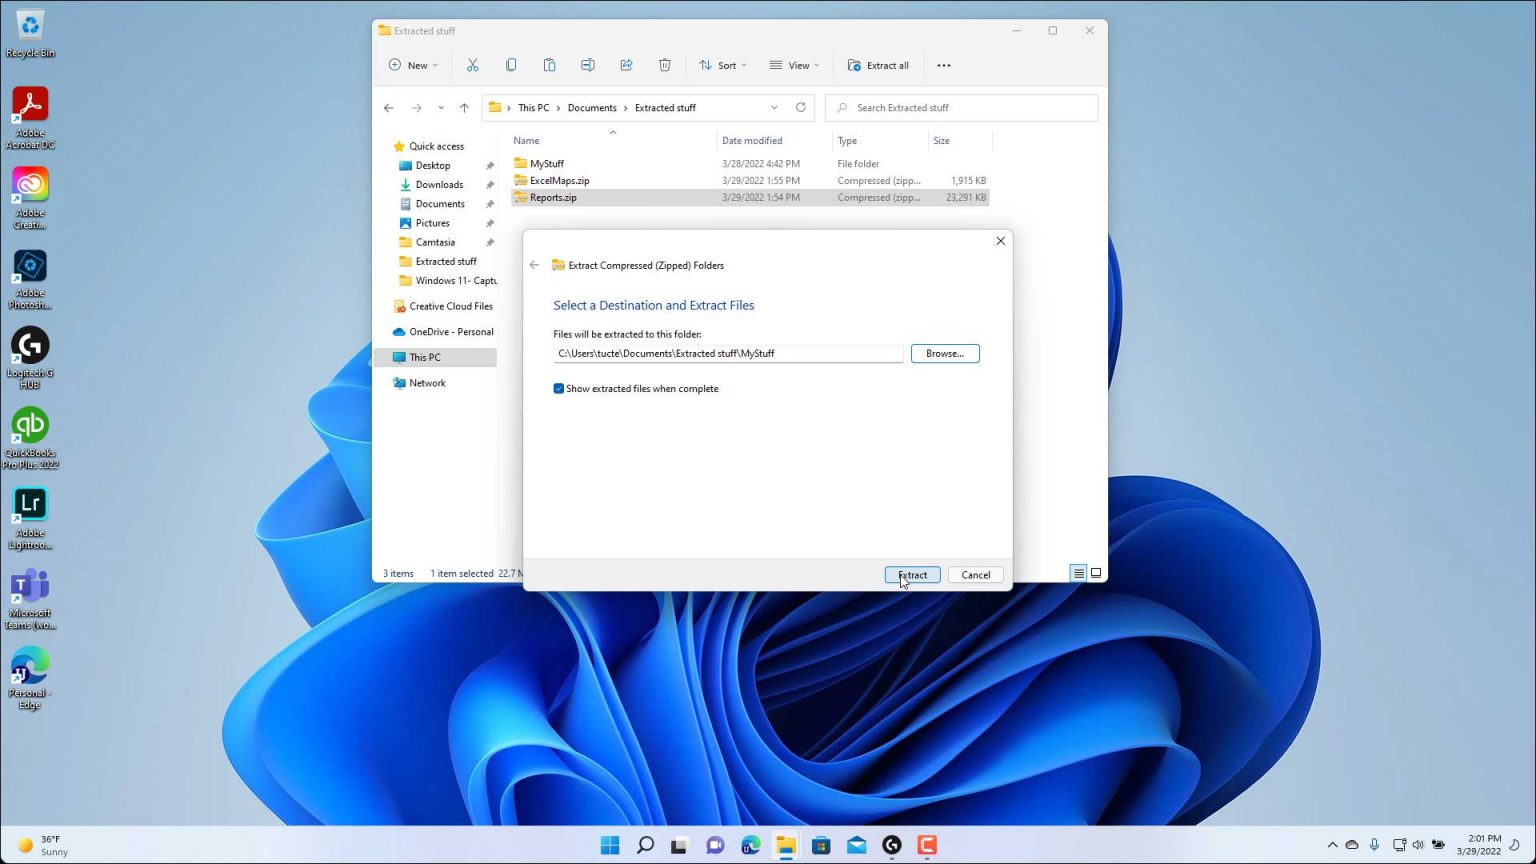Click the Paste clipboard icon
The image size is (1536, 864).
click(549, 65)
